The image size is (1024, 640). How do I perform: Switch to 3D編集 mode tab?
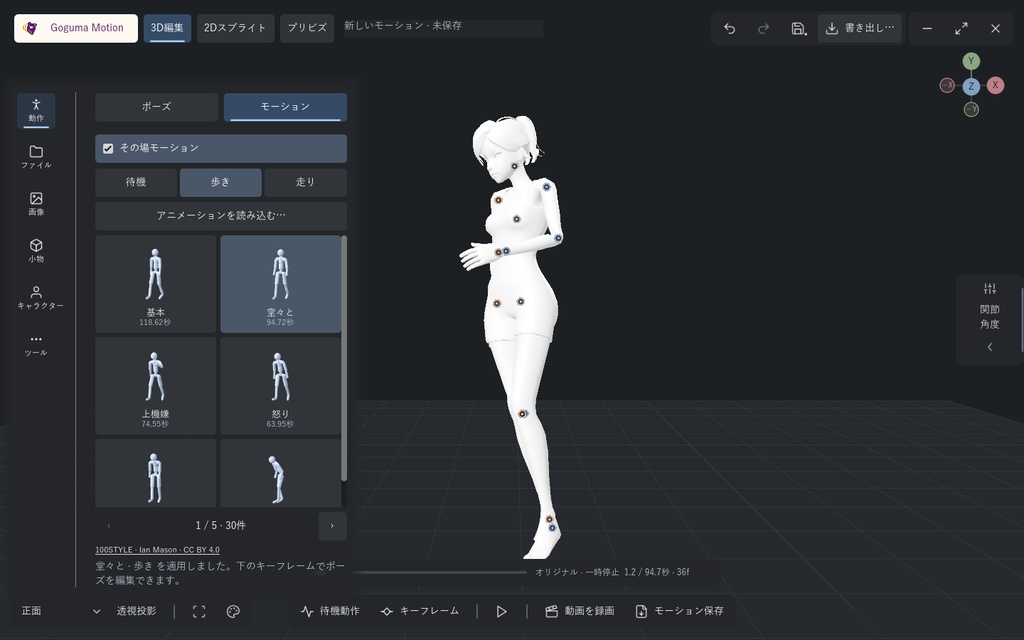coord(167,28)
